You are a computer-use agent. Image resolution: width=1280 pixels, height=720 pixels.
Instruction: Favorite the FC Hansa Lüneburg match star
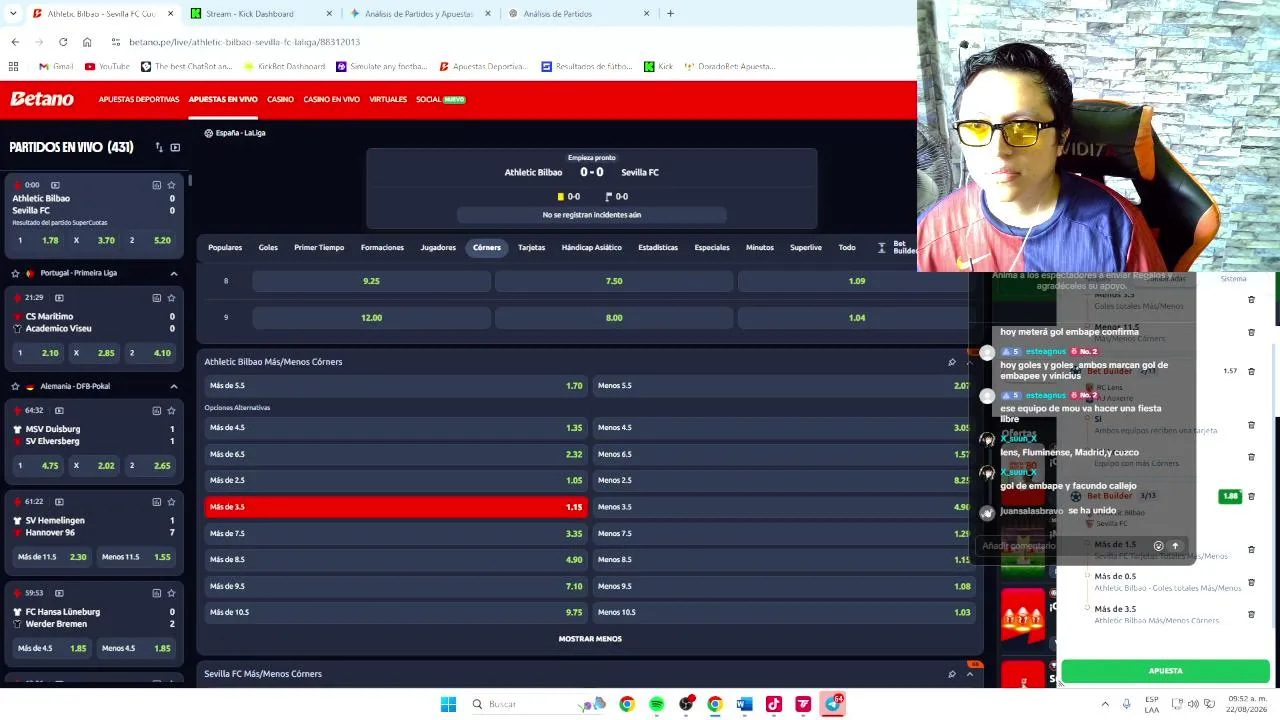[171, 593]
